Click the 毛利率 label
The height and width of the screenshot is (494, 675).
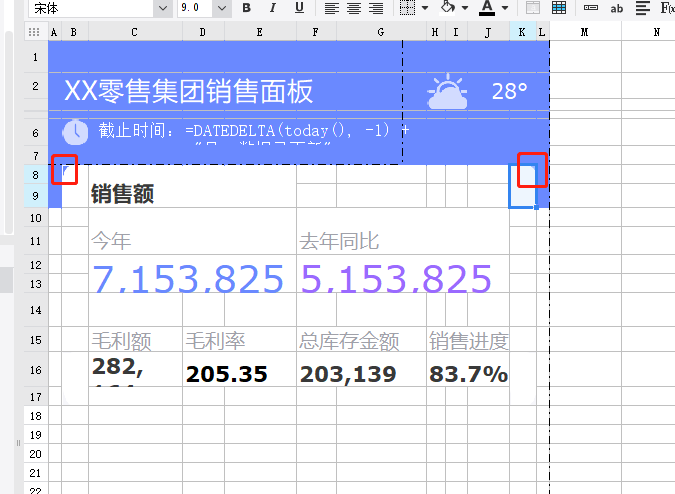pyautogui.click(x=215, y=341)
